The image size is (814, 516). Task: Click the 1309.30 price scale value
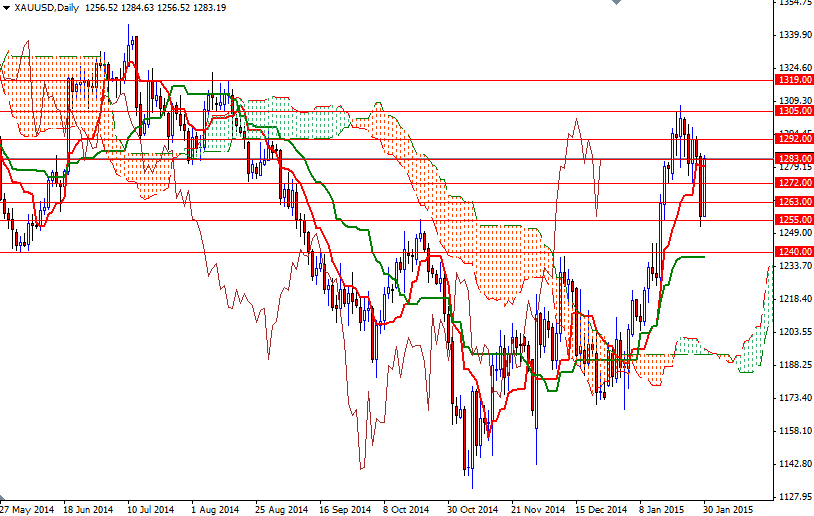(795, 100)
